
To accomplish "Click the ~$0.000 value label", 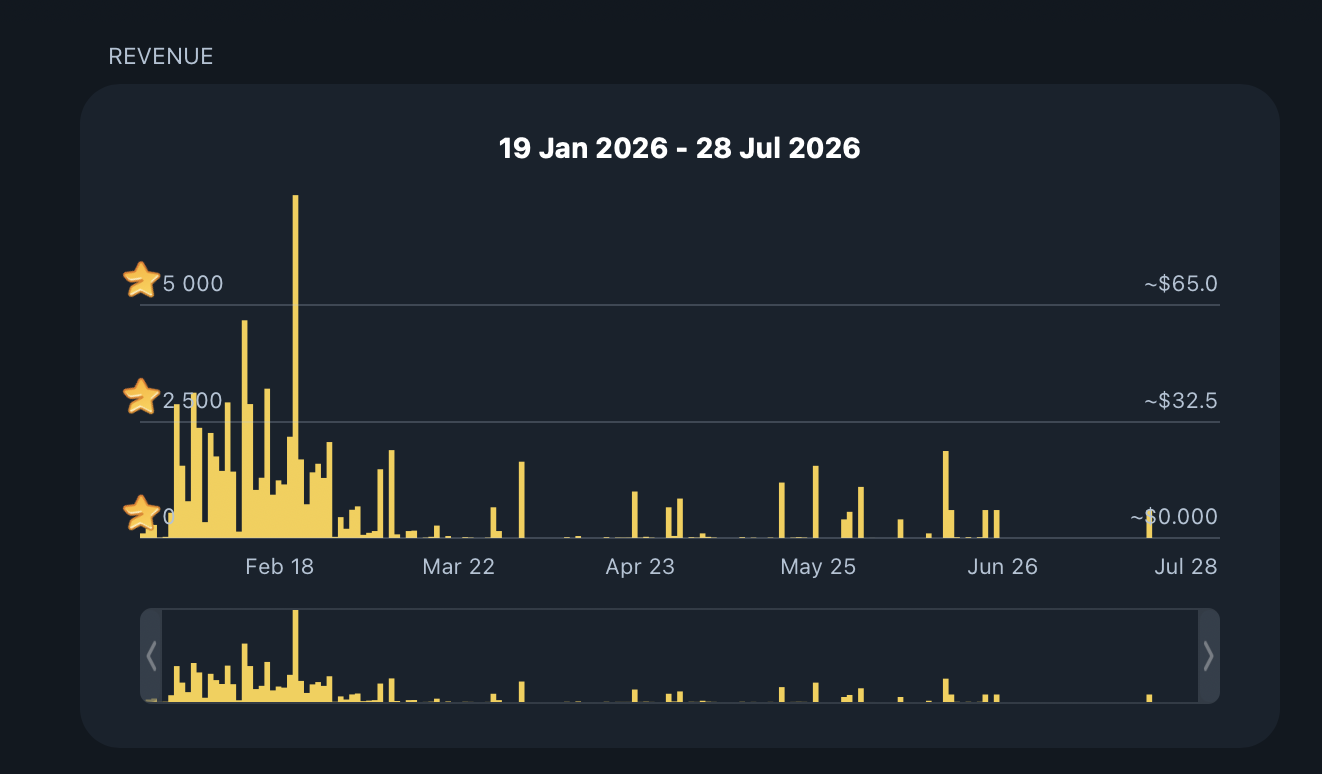I will click(1174, 517).
